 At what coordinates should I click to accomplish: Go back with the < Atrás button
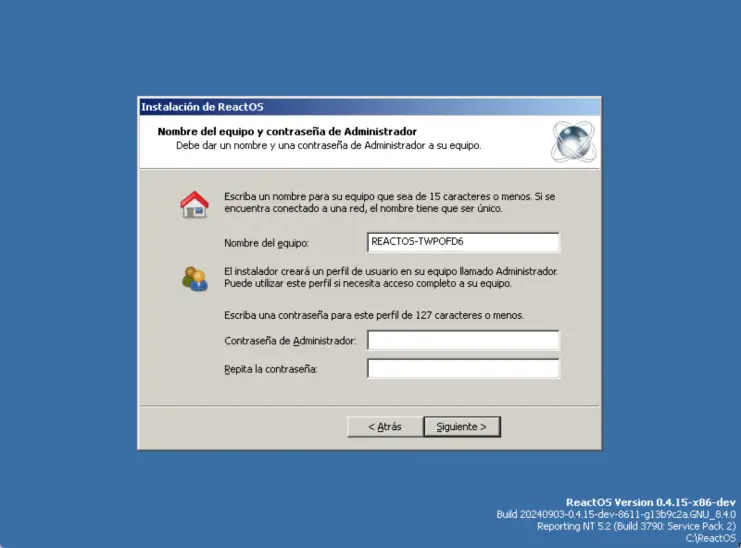(385, 427)
